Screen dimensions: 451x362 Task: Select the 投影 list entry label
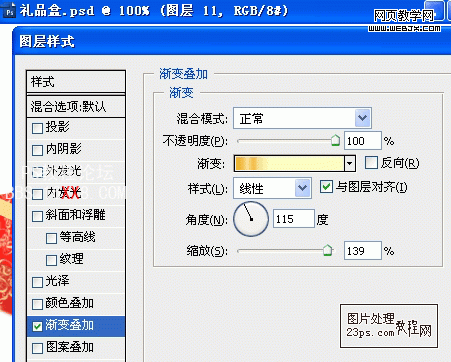point(57,127)
